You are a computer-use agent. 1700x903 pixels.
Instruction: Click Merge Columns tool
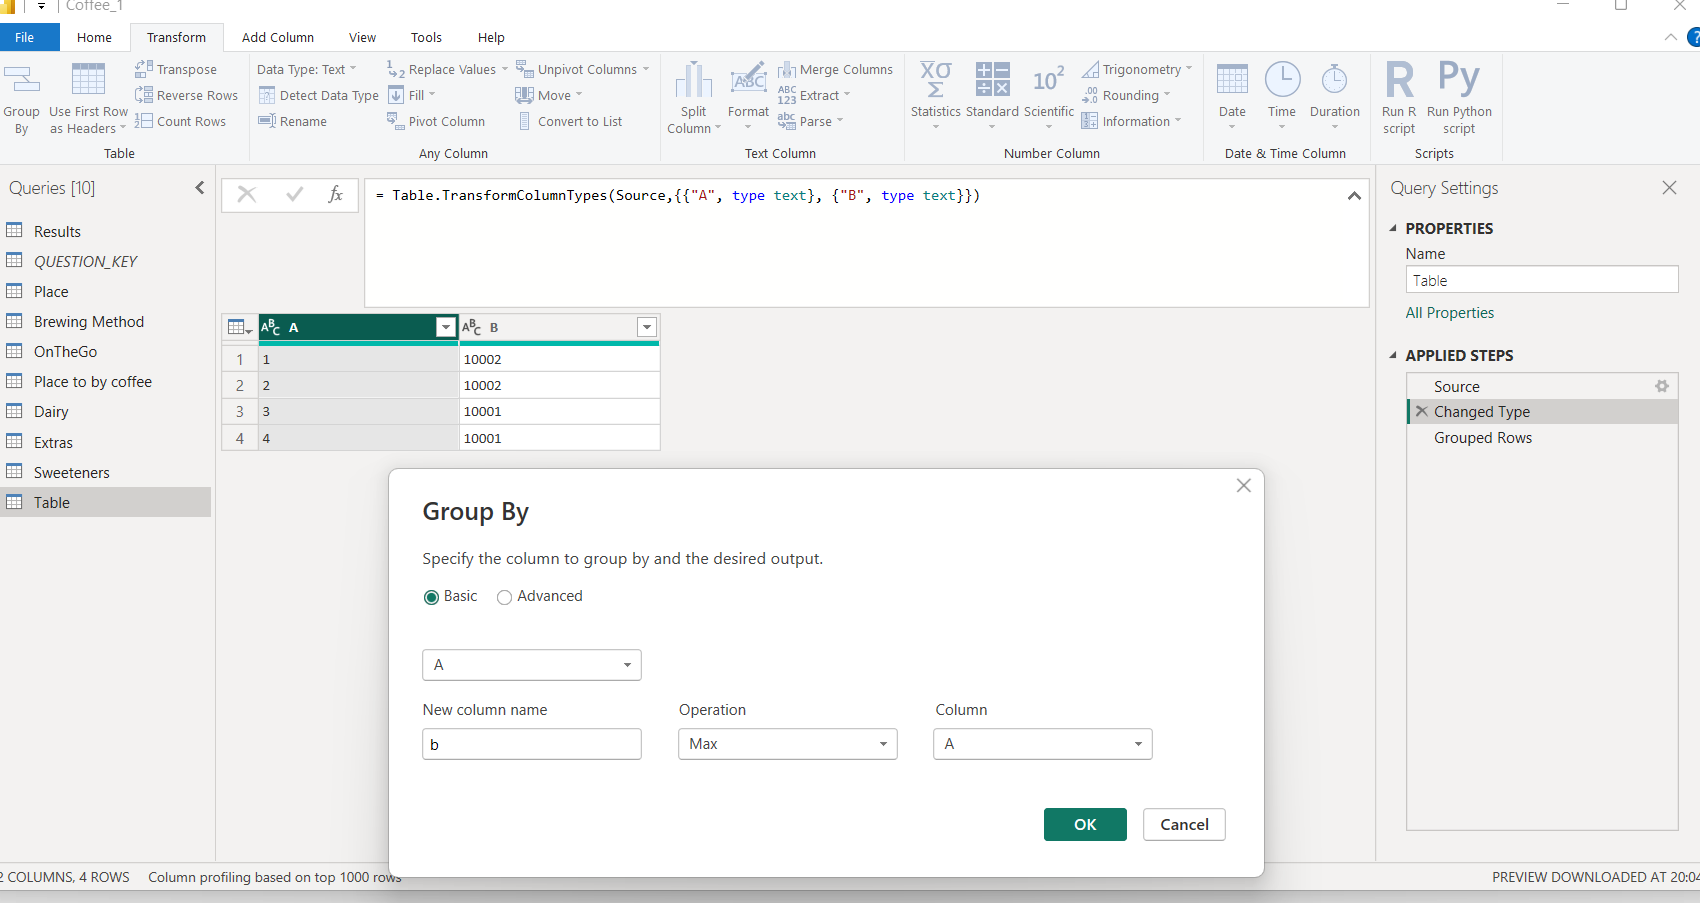(x=836, y=69)
